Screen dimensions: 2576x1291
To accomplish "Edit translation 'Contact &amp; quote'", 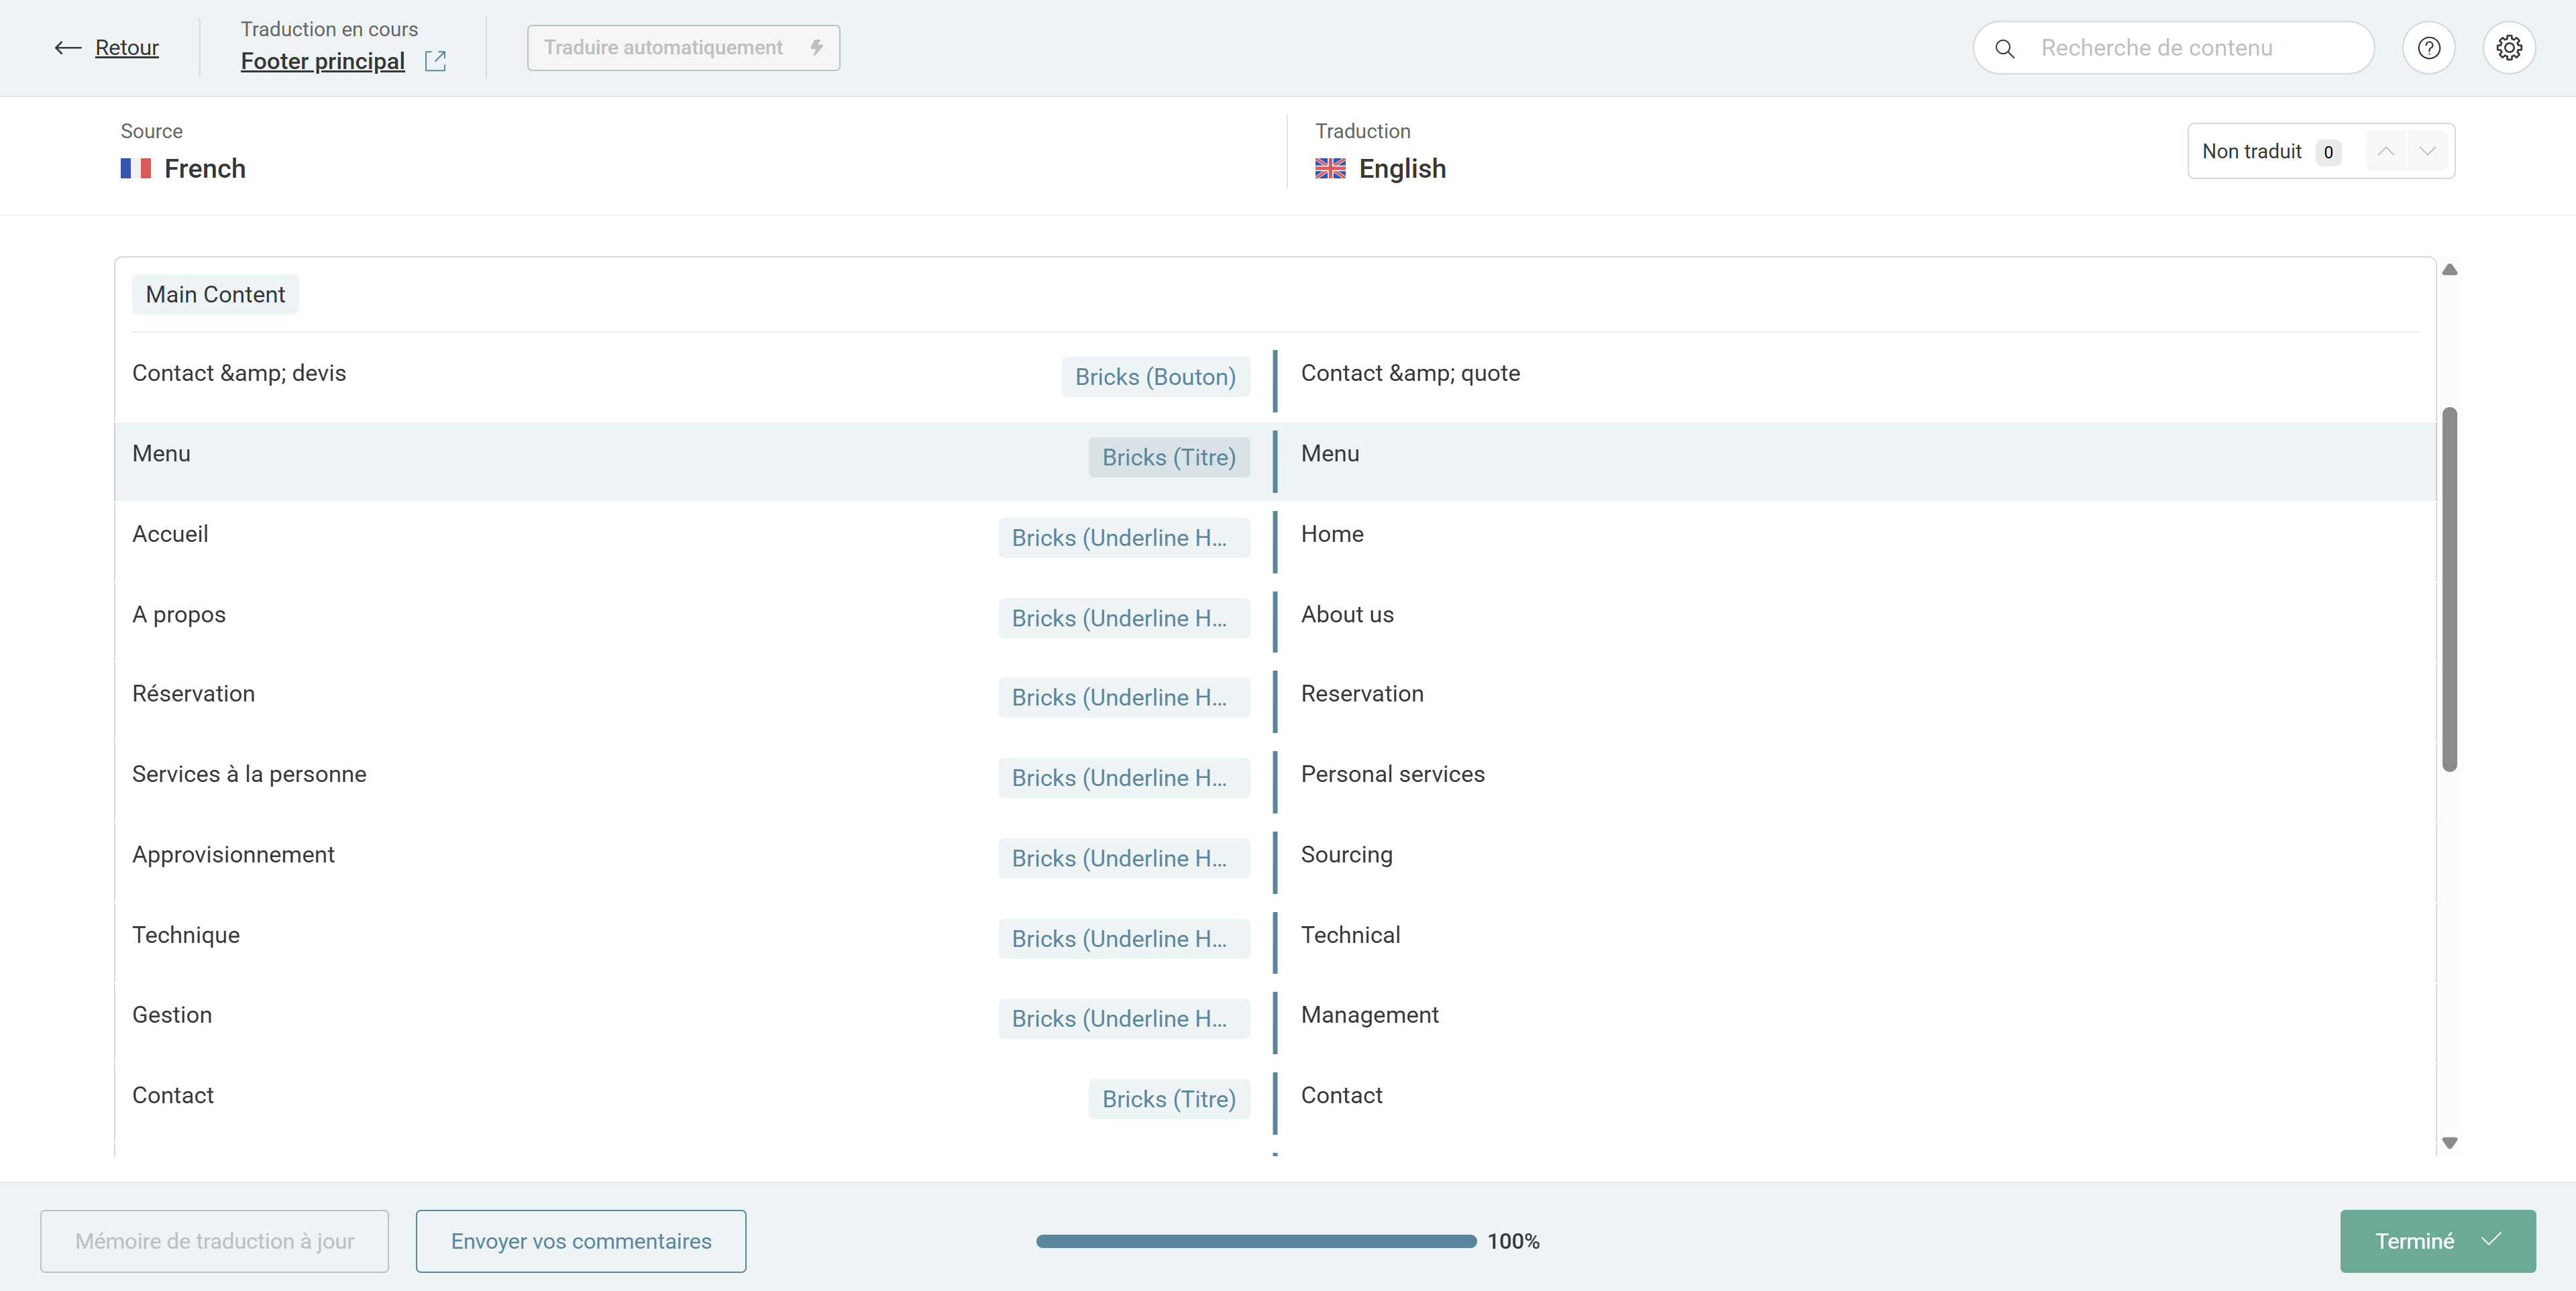I will [x=1411, y=373].
